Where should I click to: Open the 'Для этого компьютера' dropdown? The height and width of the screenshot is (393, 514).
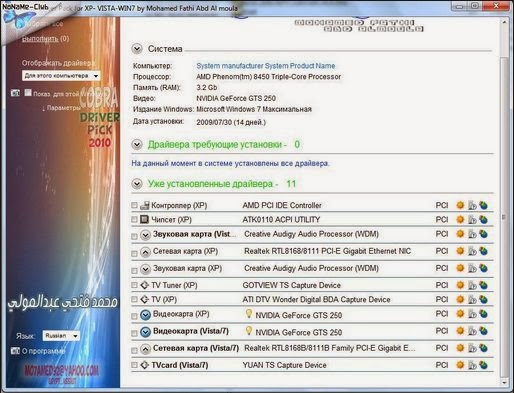coord(61,76)
